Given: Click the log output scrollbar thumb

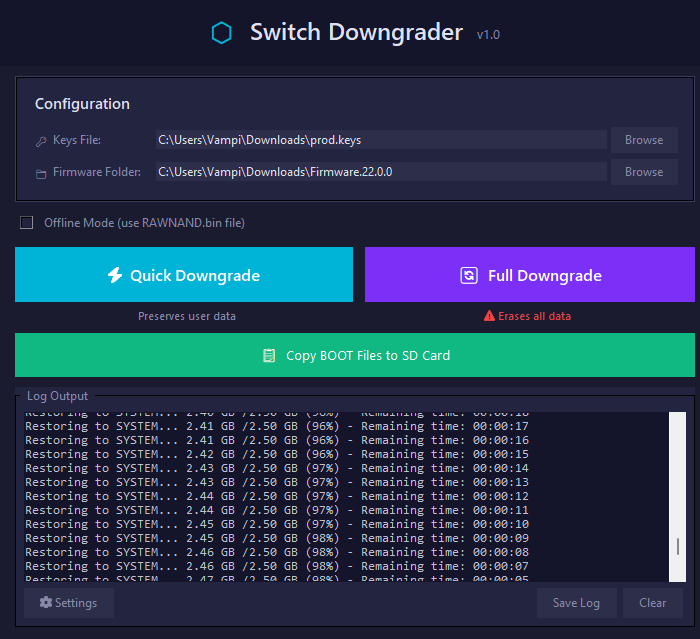Looking at the screenshot, I should pyautogui.click(x=678, y=546).
